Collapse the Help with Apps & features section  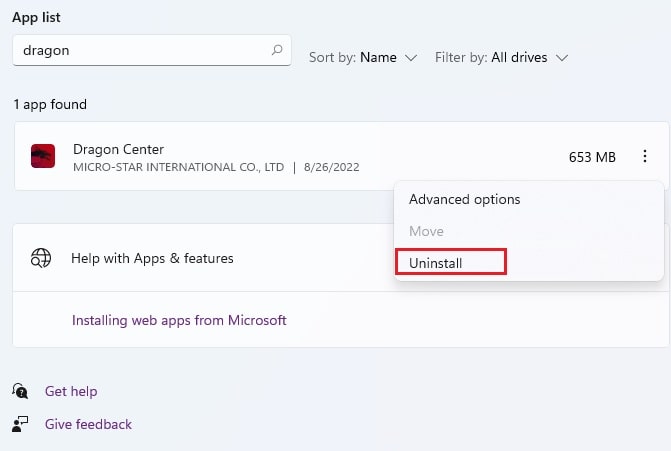341,258
